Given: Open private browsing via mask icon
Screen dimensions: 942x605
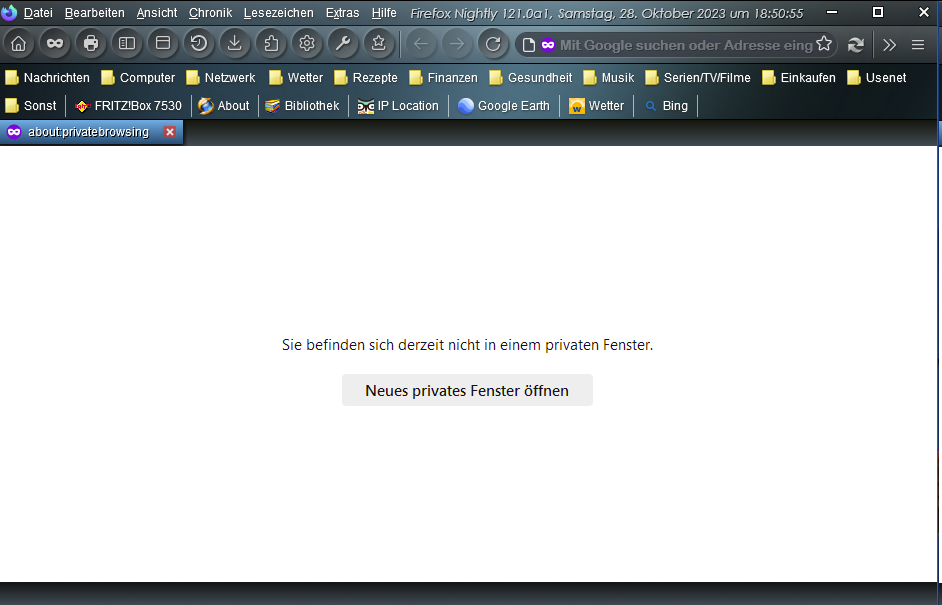Looking at the screenshot, I should (x=54, y=44).
